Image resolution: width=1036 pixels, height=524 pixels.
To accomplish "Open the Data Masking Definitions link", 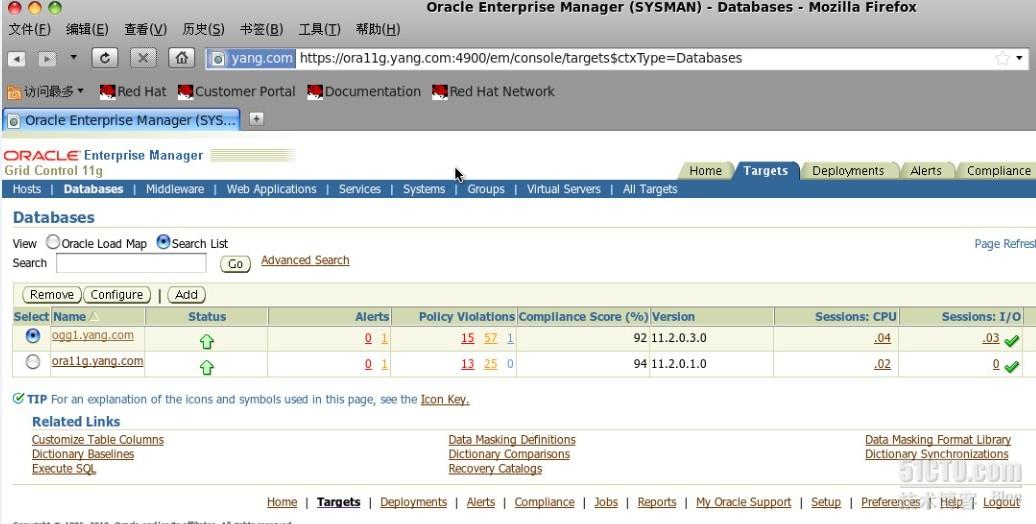I will (512, 439).
